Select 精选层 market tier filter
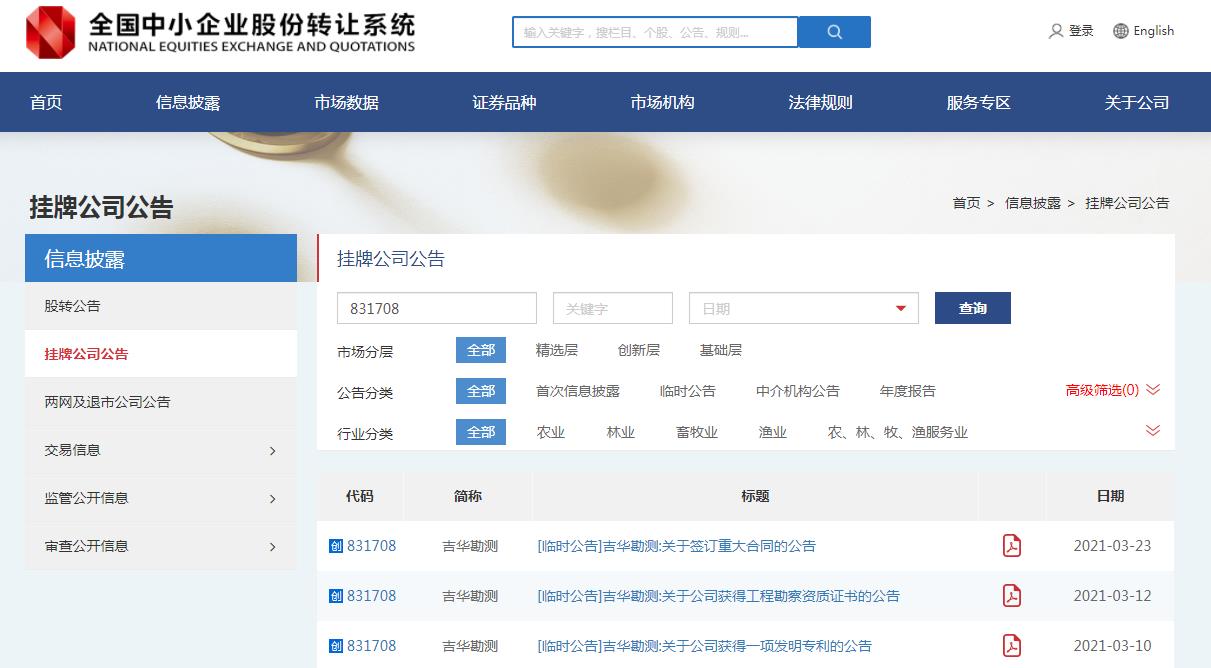 click(x=557, y=350)
